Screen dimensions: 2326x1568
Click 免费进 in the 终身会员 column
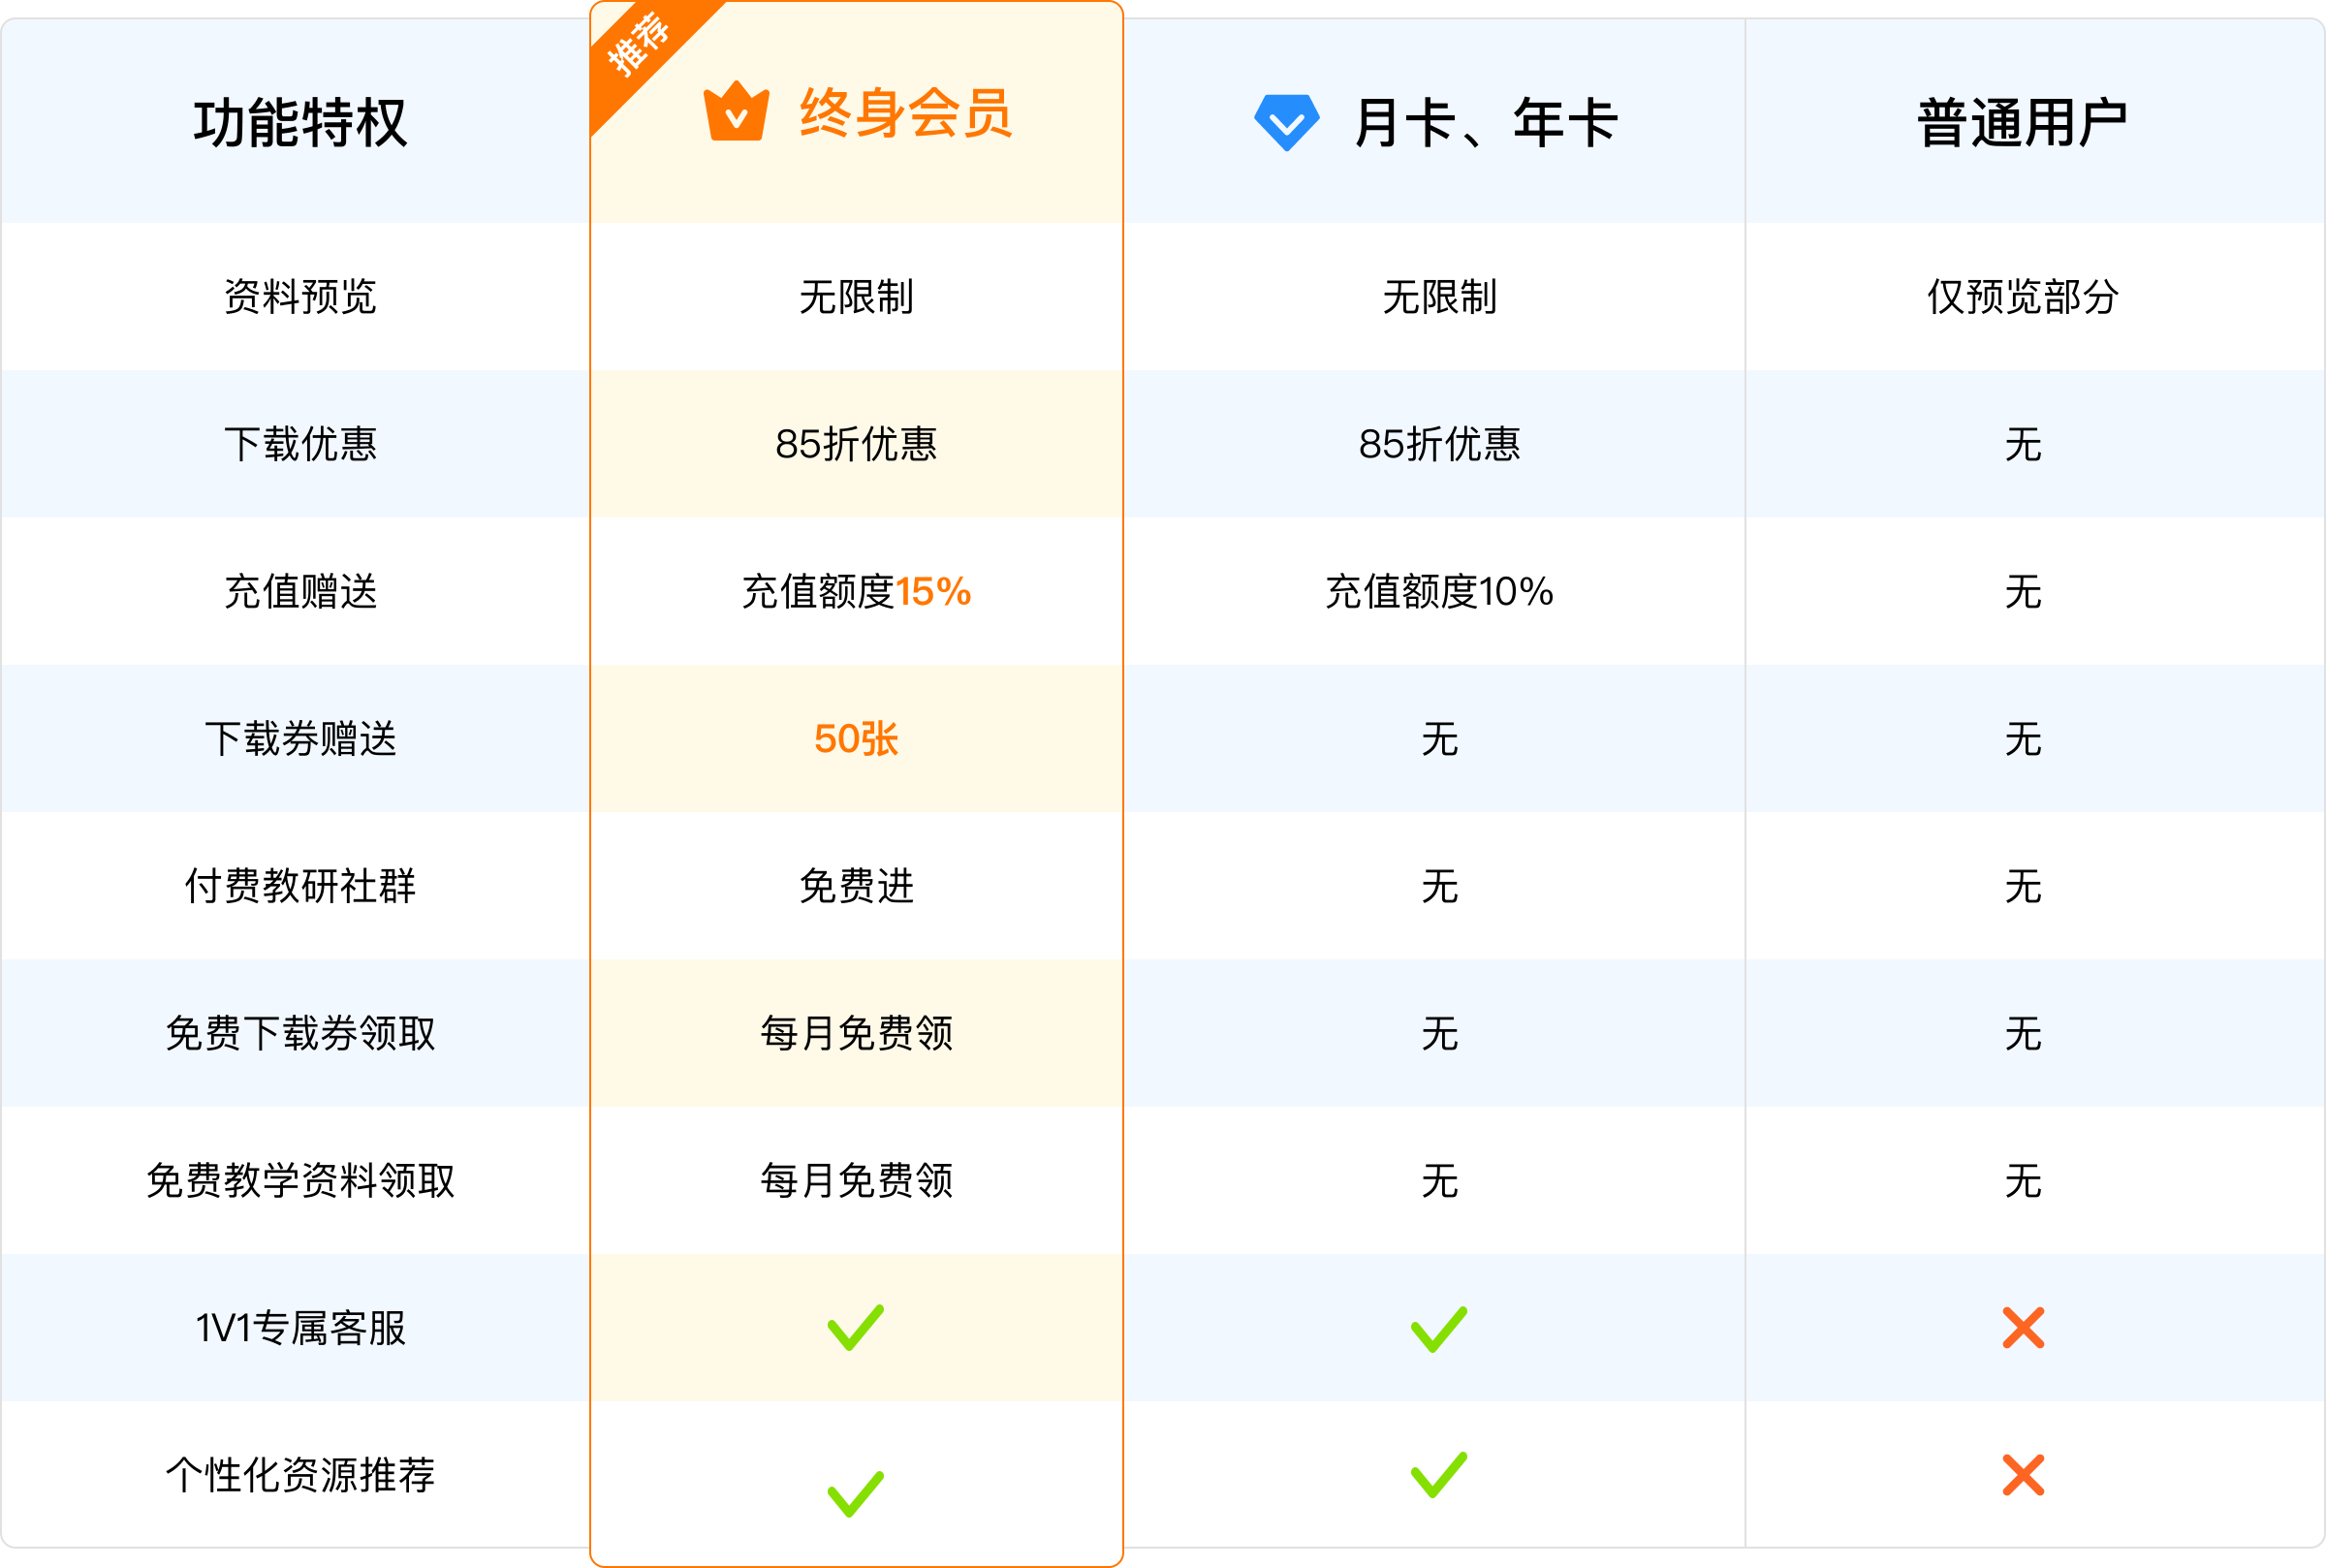[856, 886]
